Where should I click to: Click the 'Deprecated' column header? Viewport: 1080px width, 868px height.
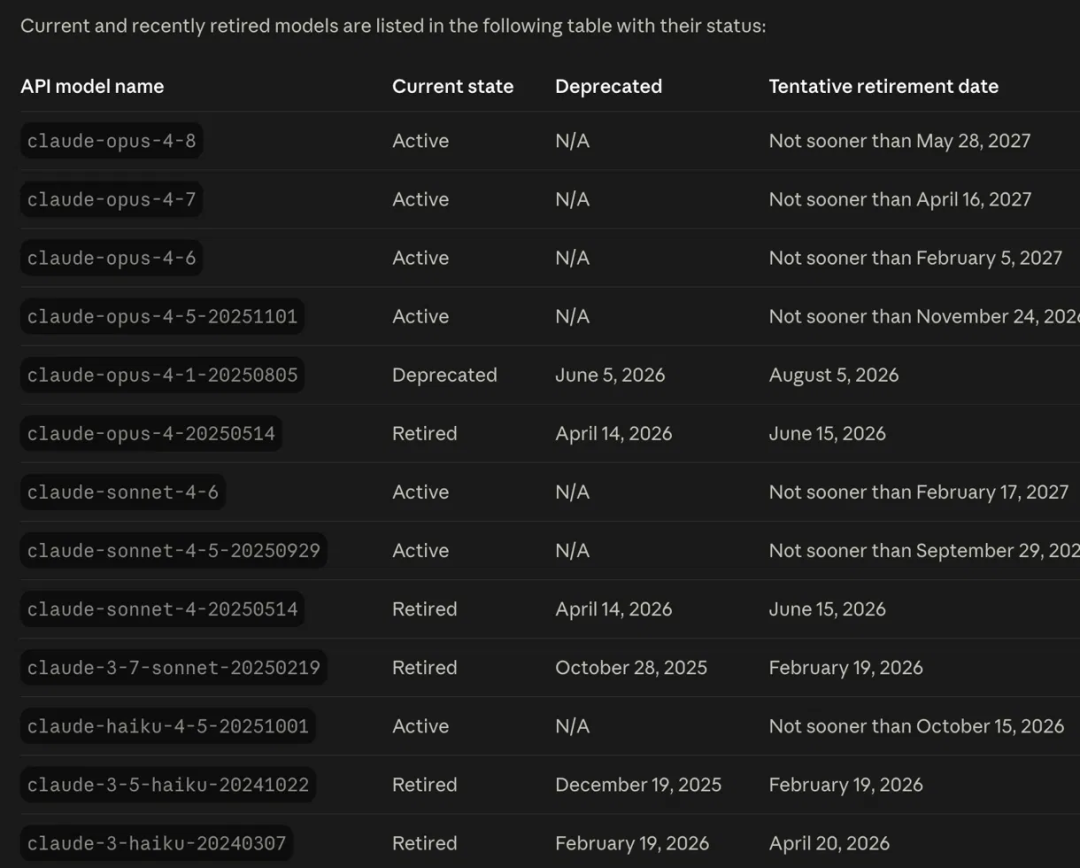(x=608, y=86)
